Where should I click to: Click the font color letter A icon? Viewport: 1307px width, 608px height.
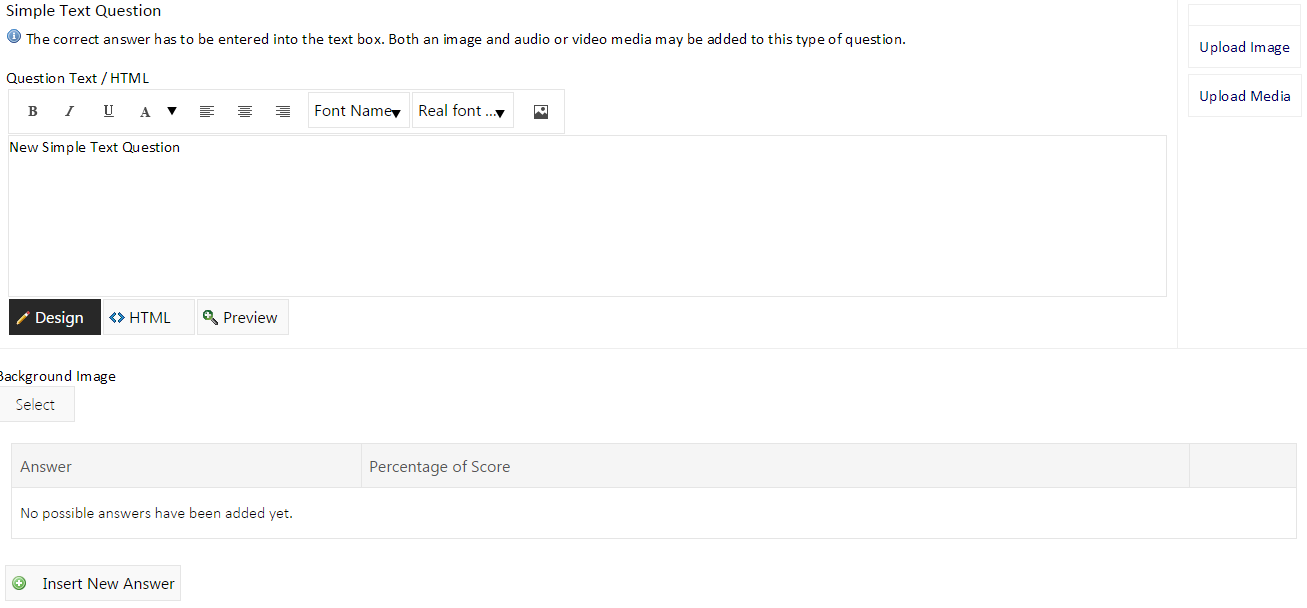point(145,112)
